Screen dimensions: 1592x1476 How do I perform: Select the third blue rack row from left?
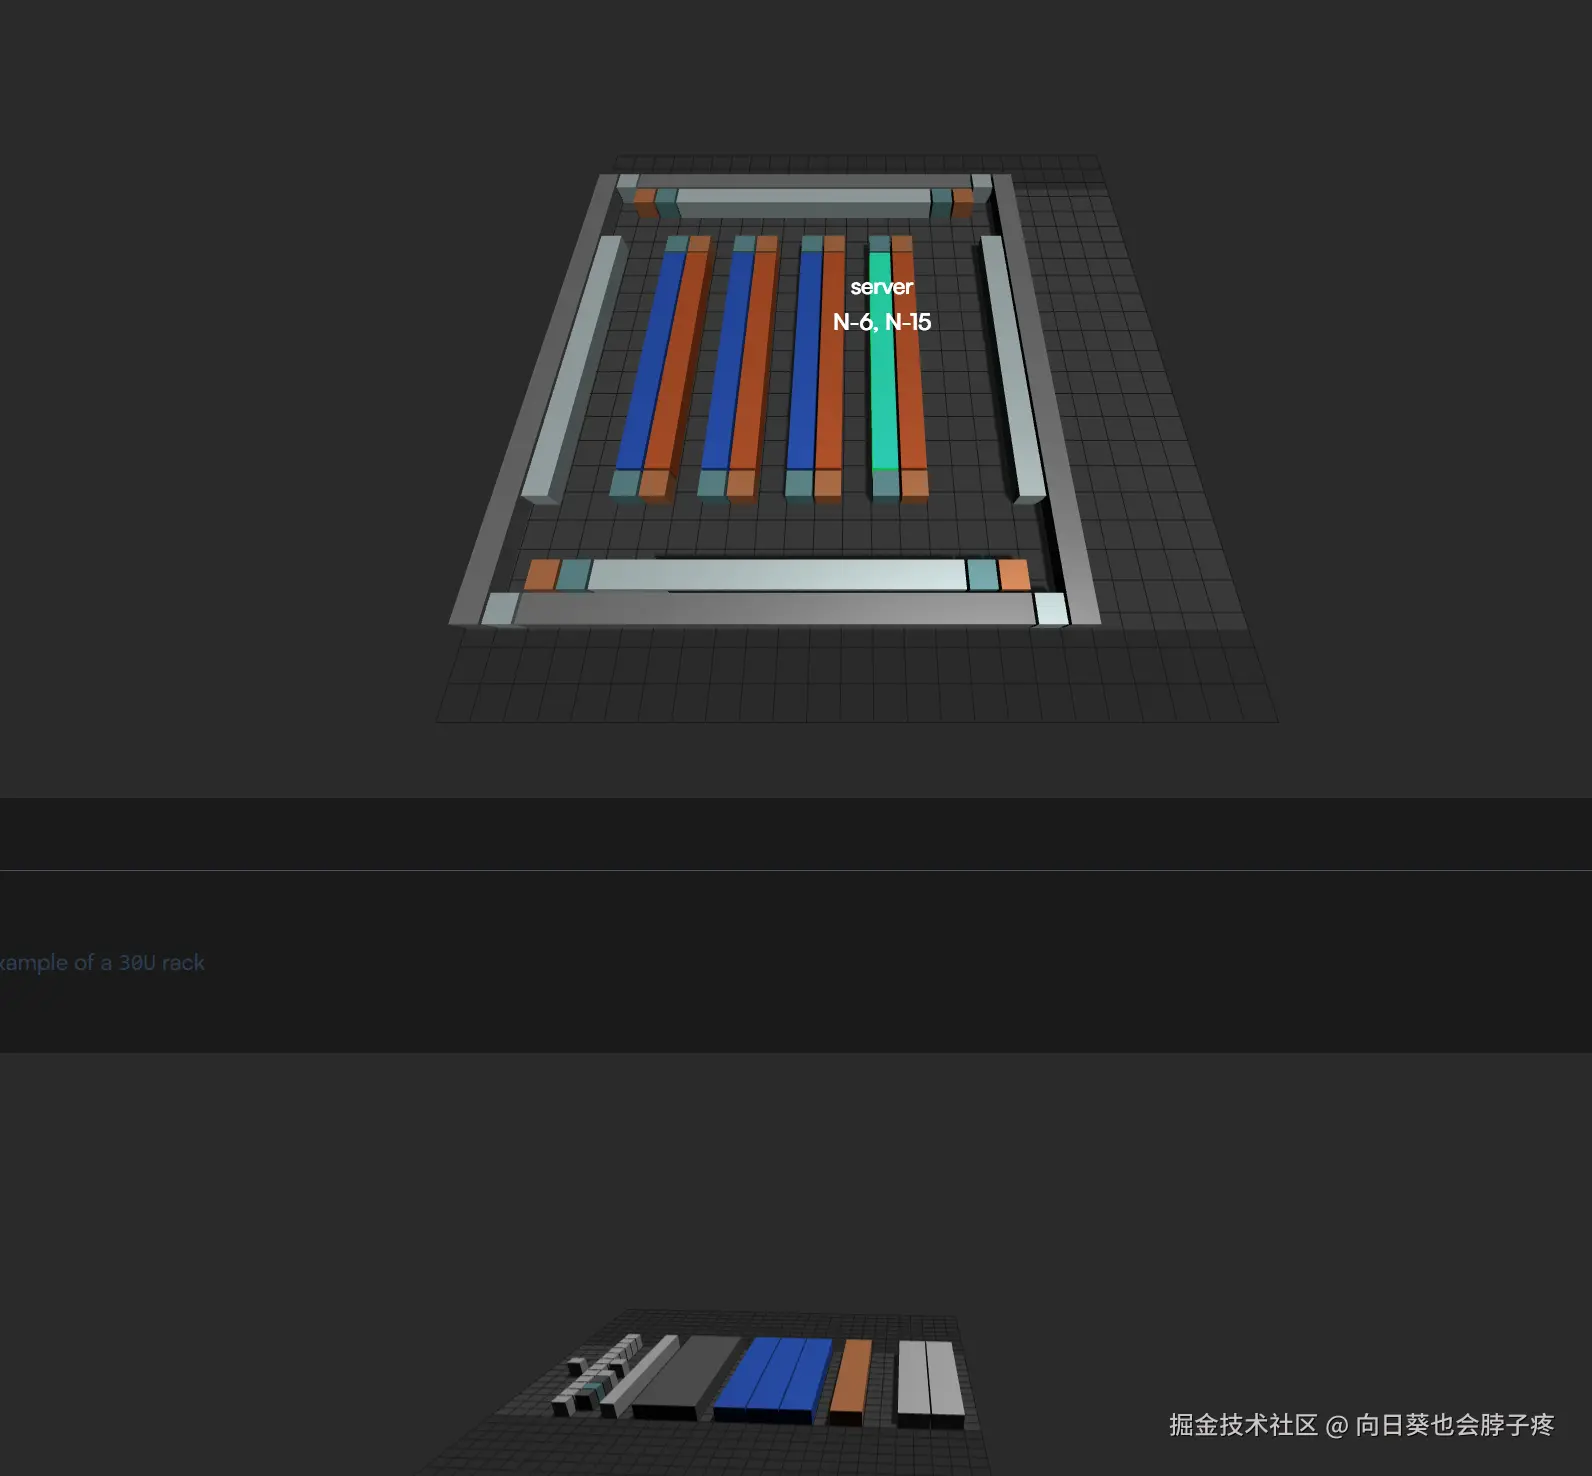804,360
